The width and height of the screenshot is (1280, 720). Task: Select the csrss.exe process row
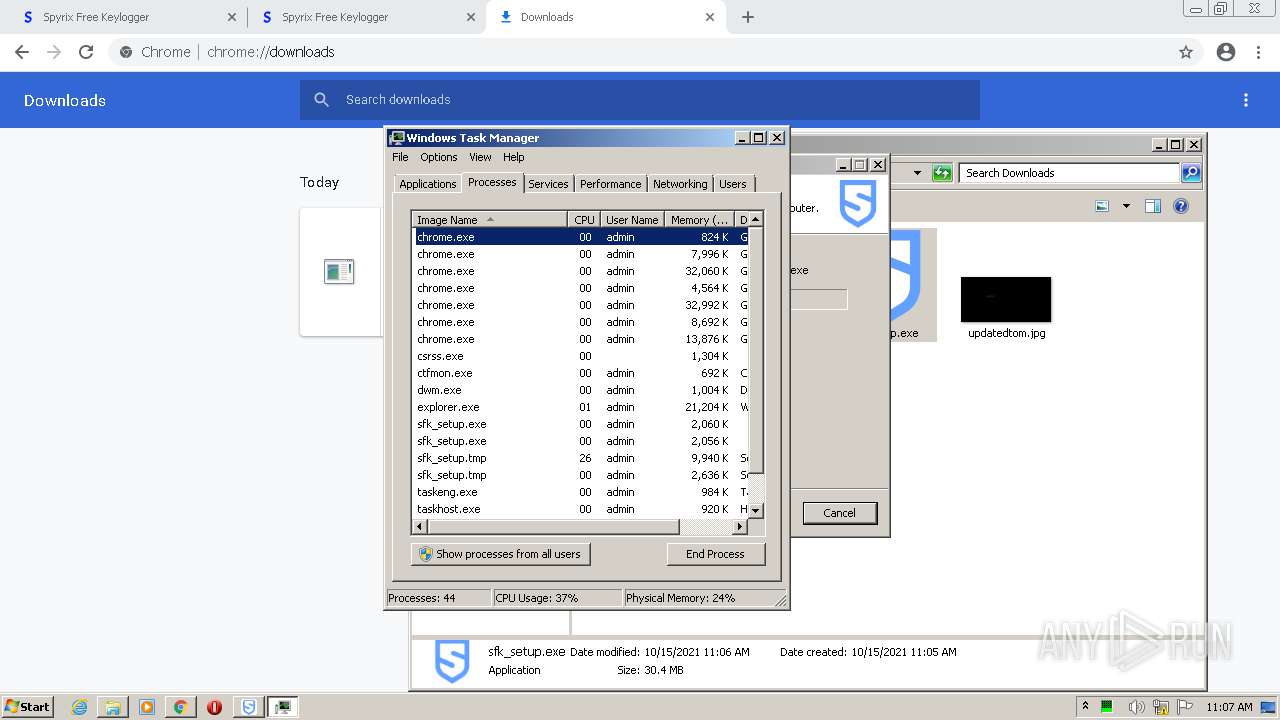pyautogui.click(x=581, y=356)
